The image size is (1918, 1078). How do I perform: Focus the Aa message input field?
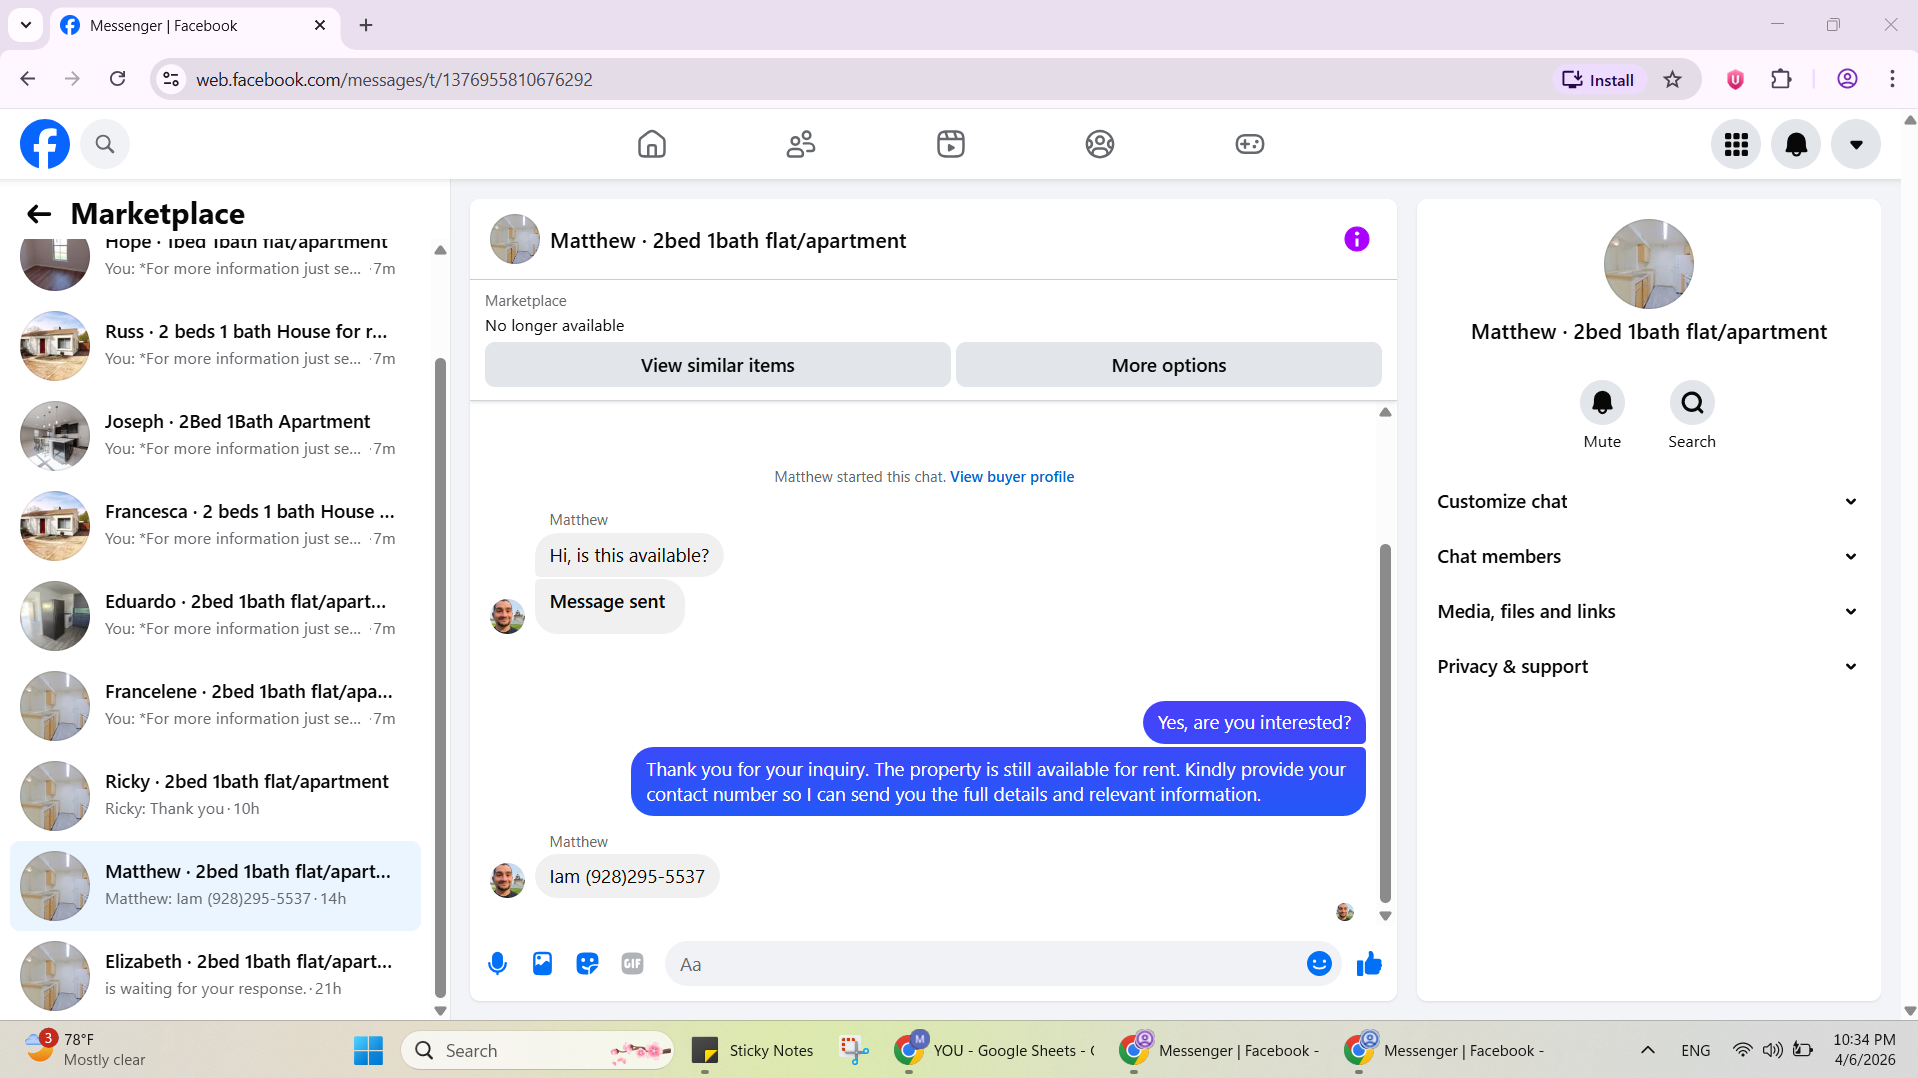pos(985,964)
